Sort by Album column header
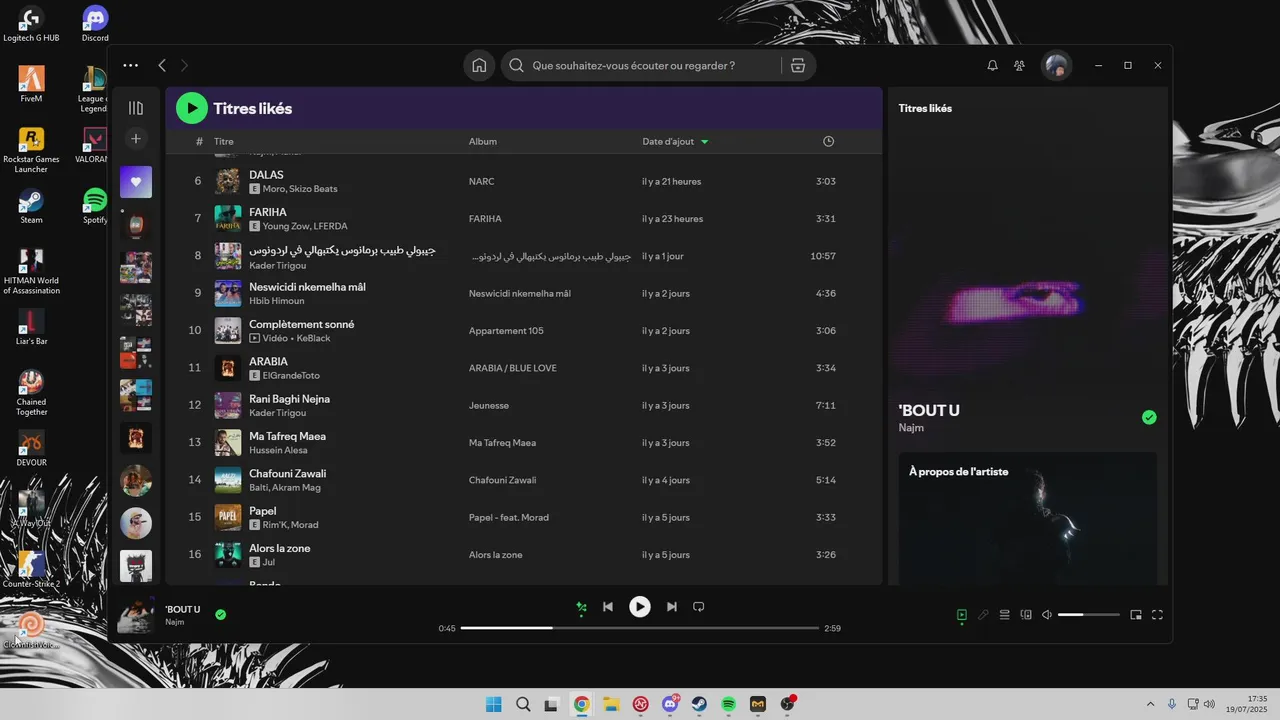Image resolution: width=1280 pixels, height=720 pixels. click(x=483, y=142)
